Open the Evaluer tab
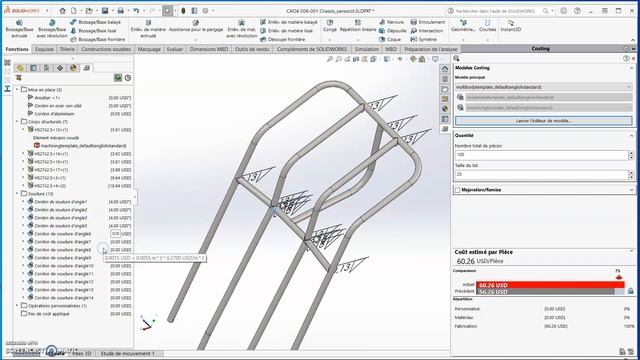 [x=175, y=49]
